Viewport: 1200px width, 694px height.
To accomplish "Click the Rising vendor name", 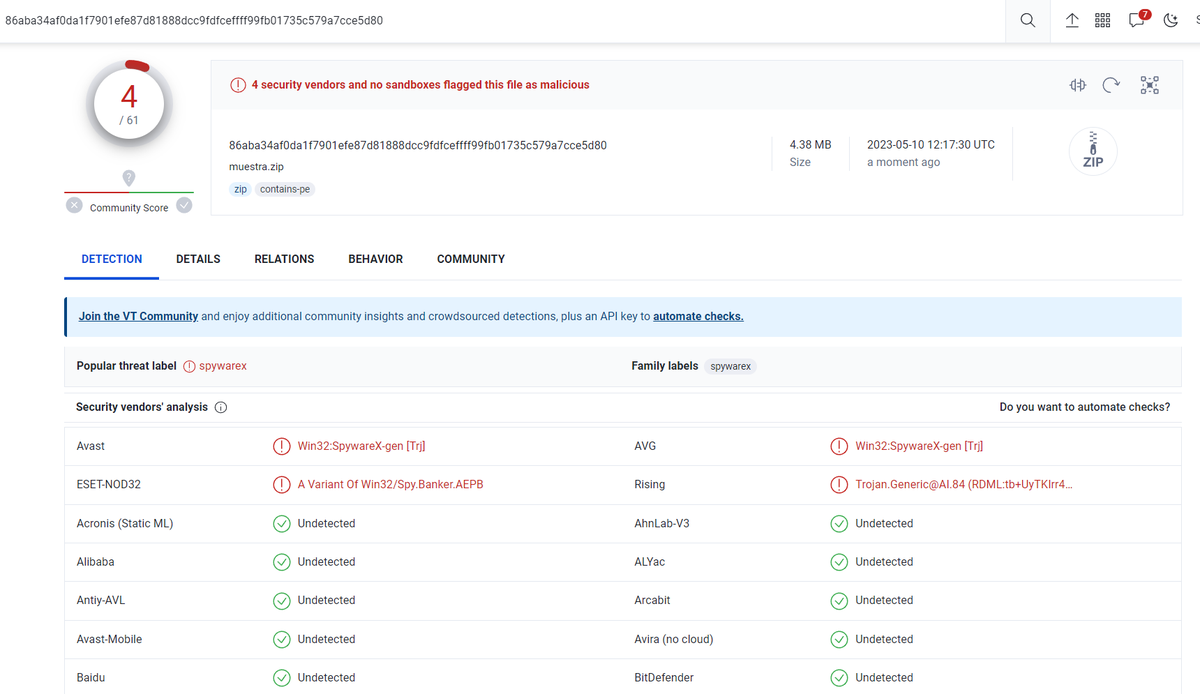I will [650, 484].
